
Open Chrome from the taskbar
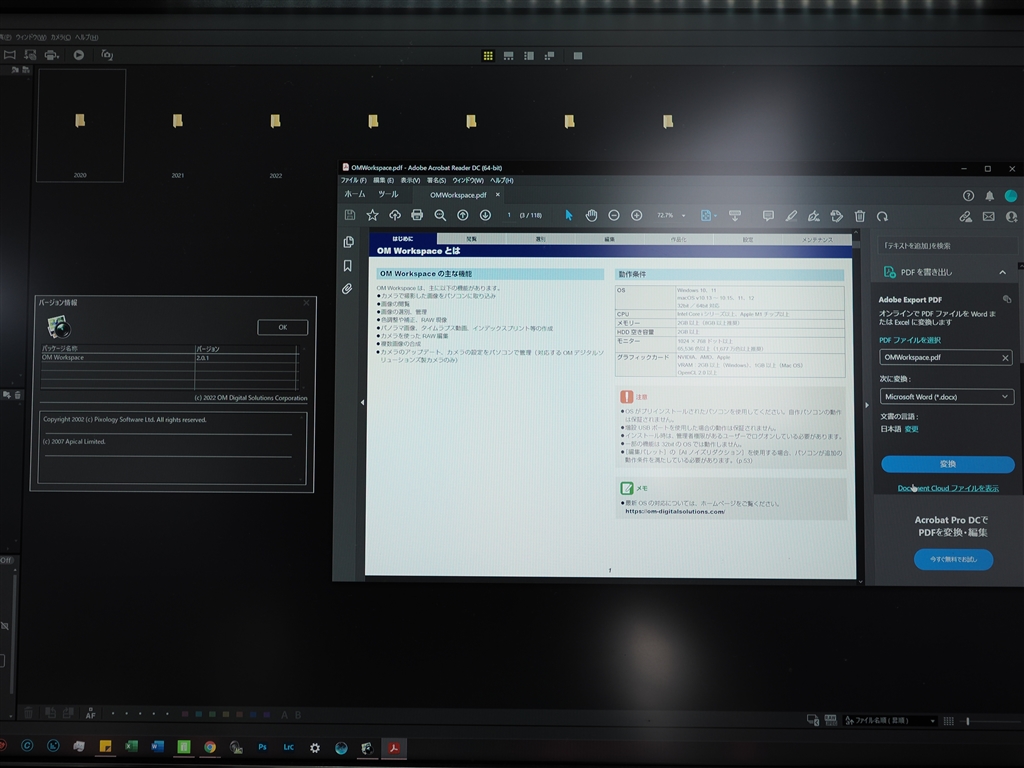tap(210, 747)
